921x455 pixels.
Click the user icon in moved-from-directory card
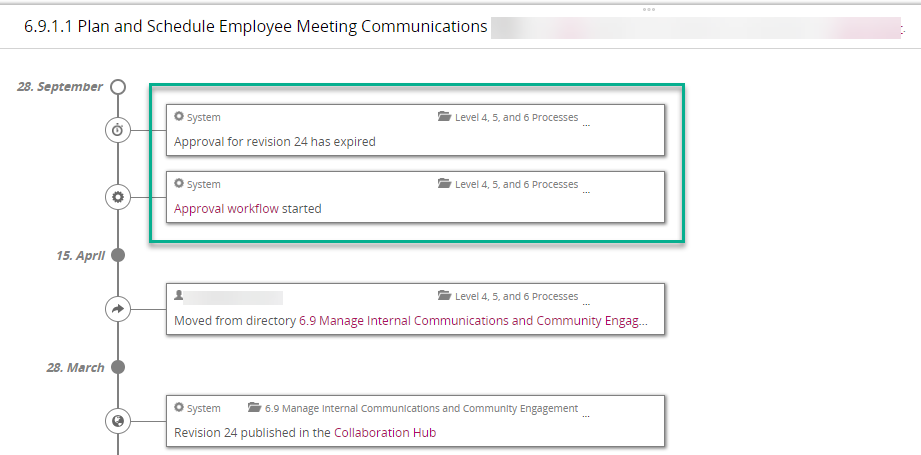(x=179, y=295)
